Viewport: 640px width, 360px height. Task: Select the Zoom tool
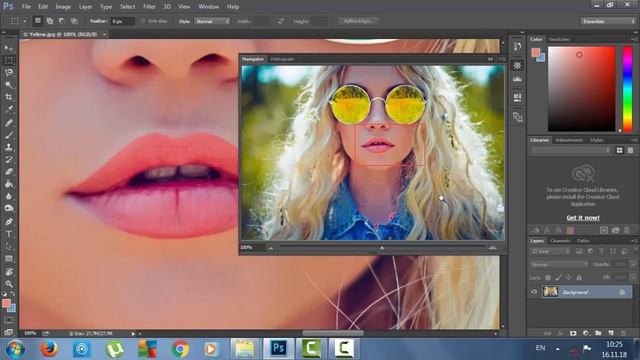[x=9, y=284]
